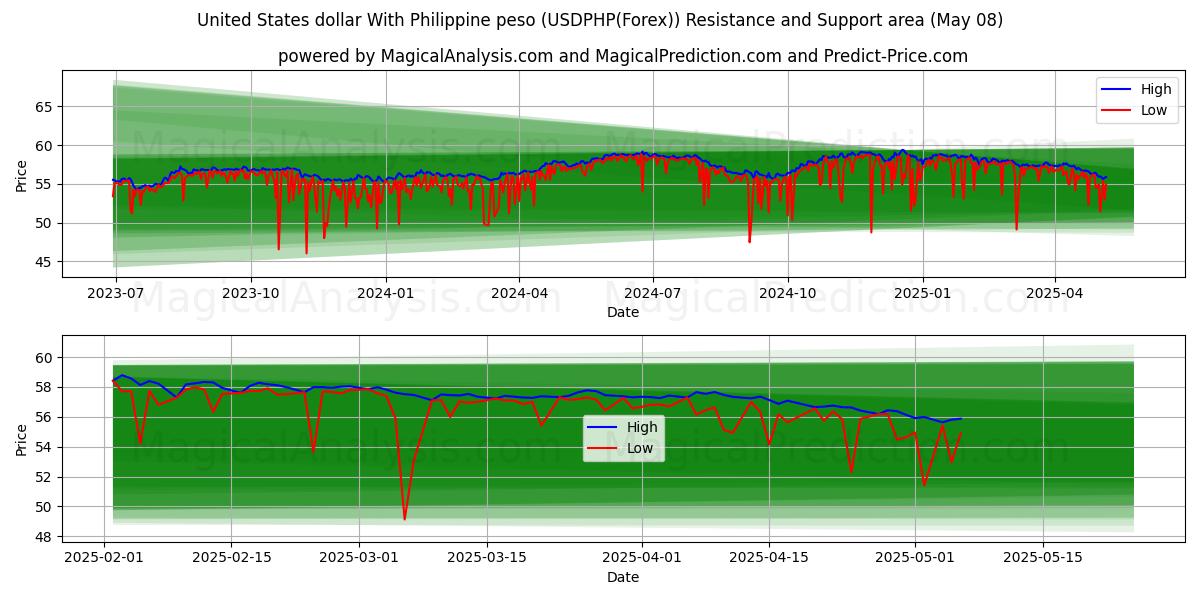This screenshot has width=1200, height=600.
Task: Click the bottom chart x-axis label '2025-02-01'
Action: 105,560
